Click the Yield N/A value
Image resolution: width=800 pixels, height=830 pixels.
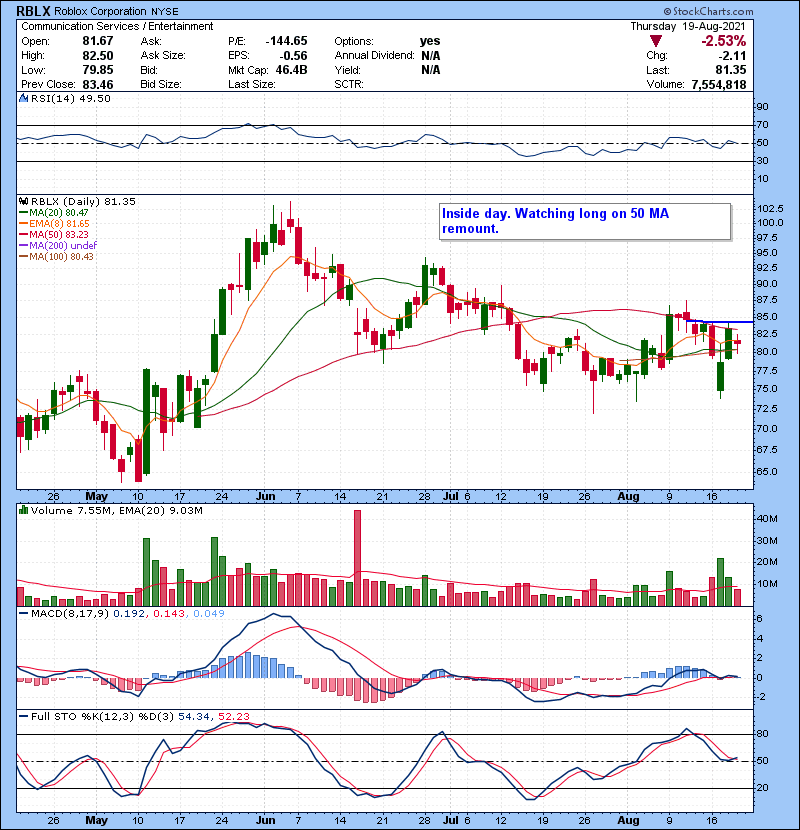click(x=430, y=70)
